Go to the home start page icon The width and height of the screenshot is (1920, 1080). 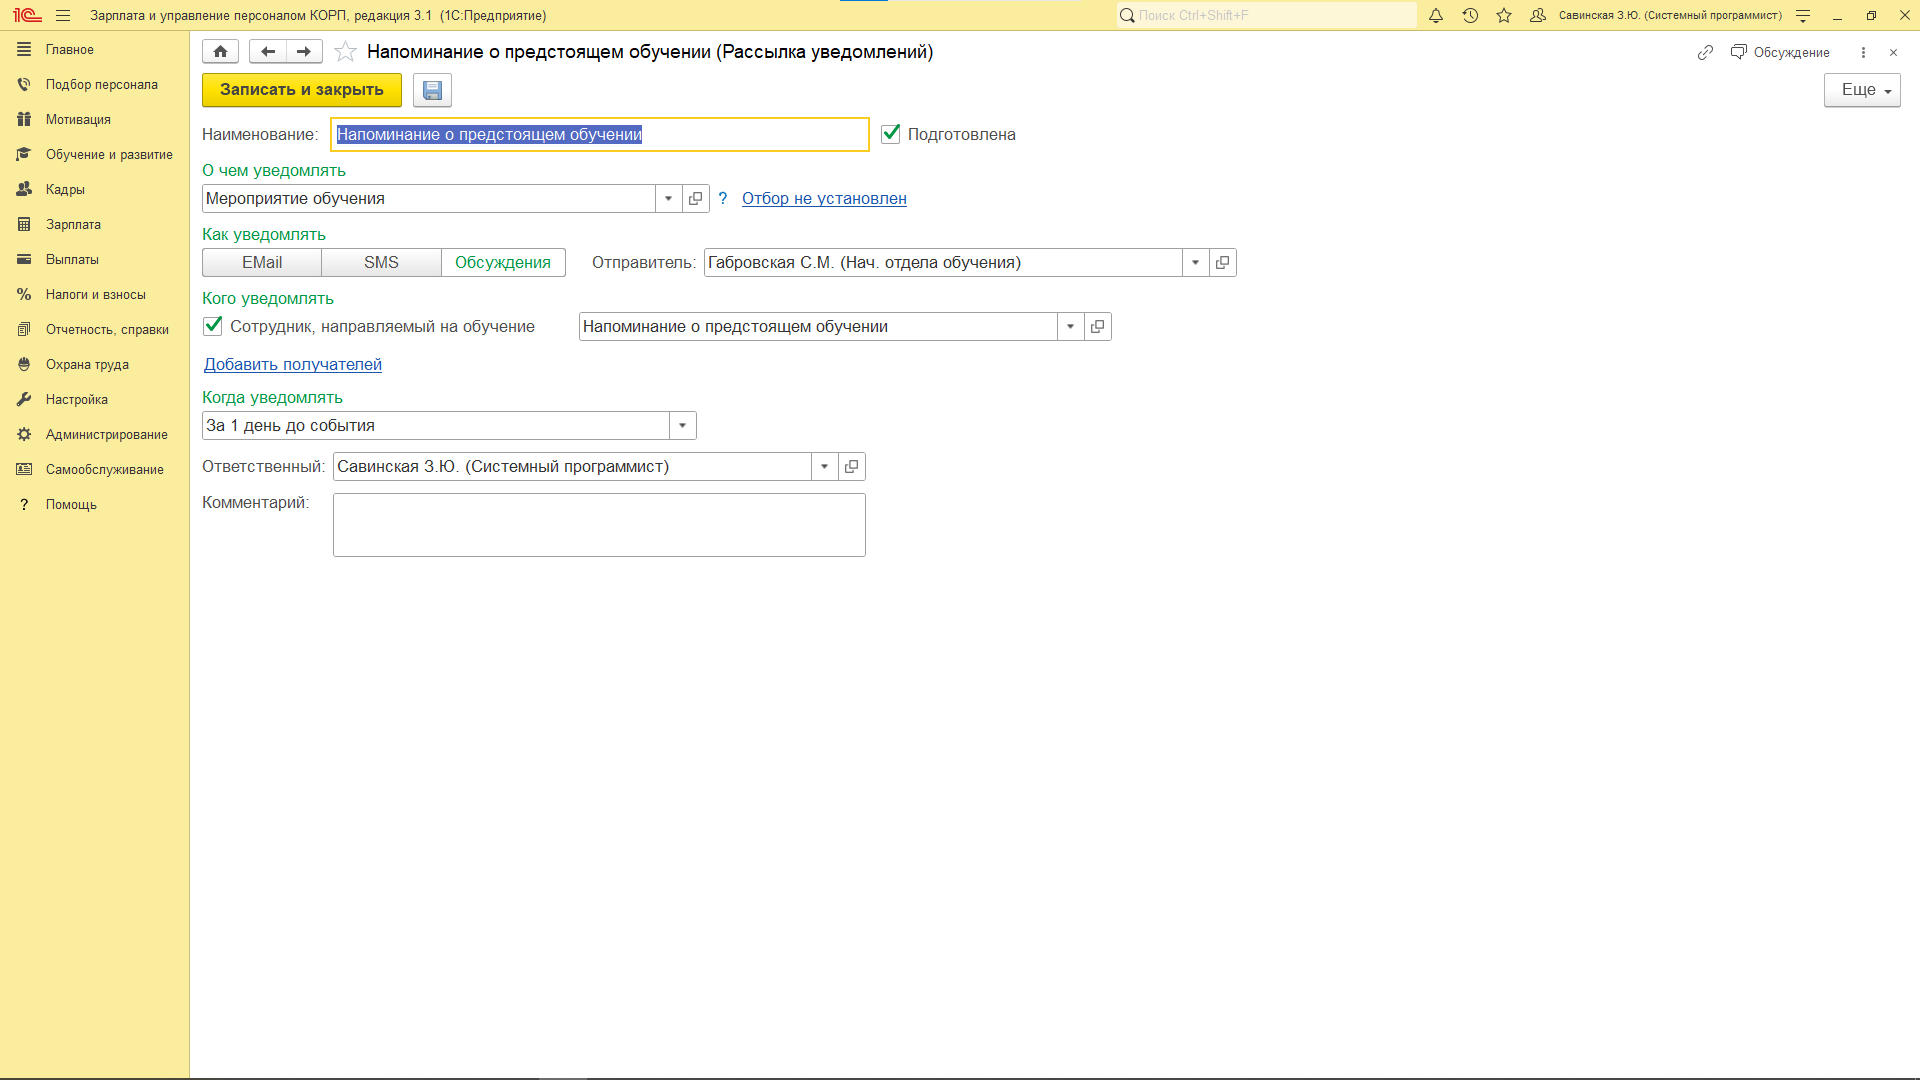220,52
